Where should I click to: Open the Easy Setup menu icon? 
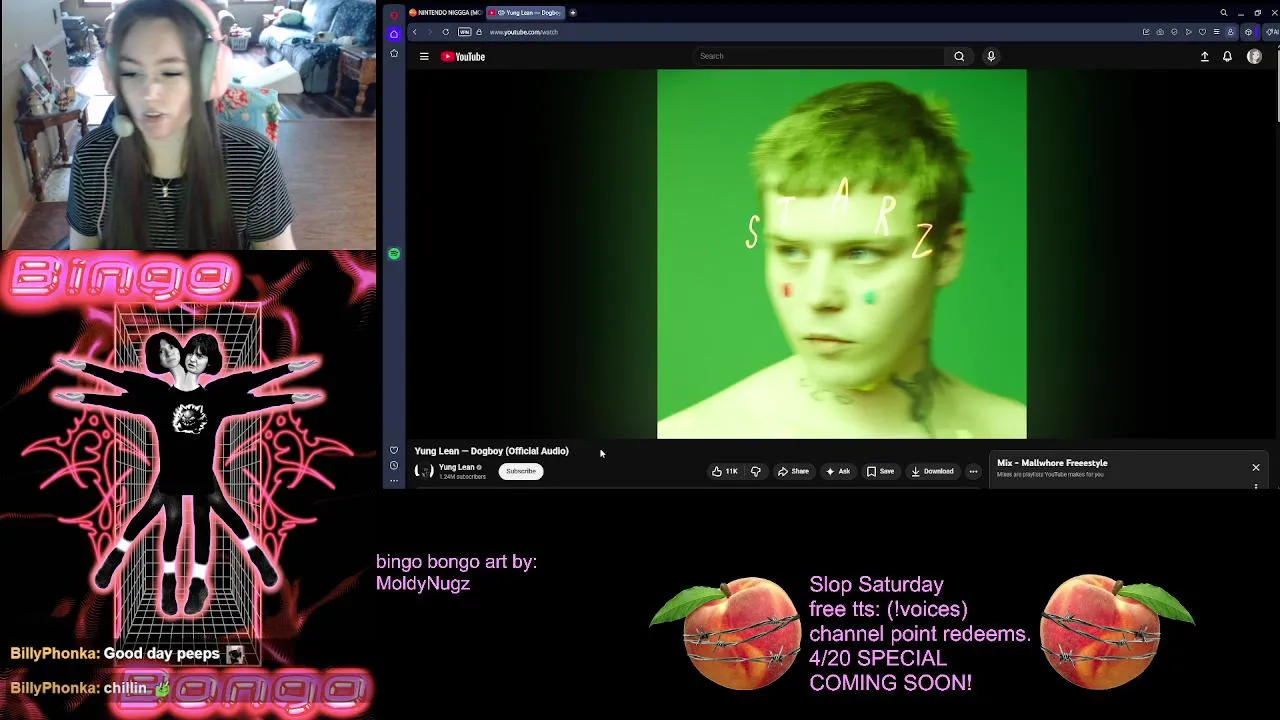[x=1217, y=32]
